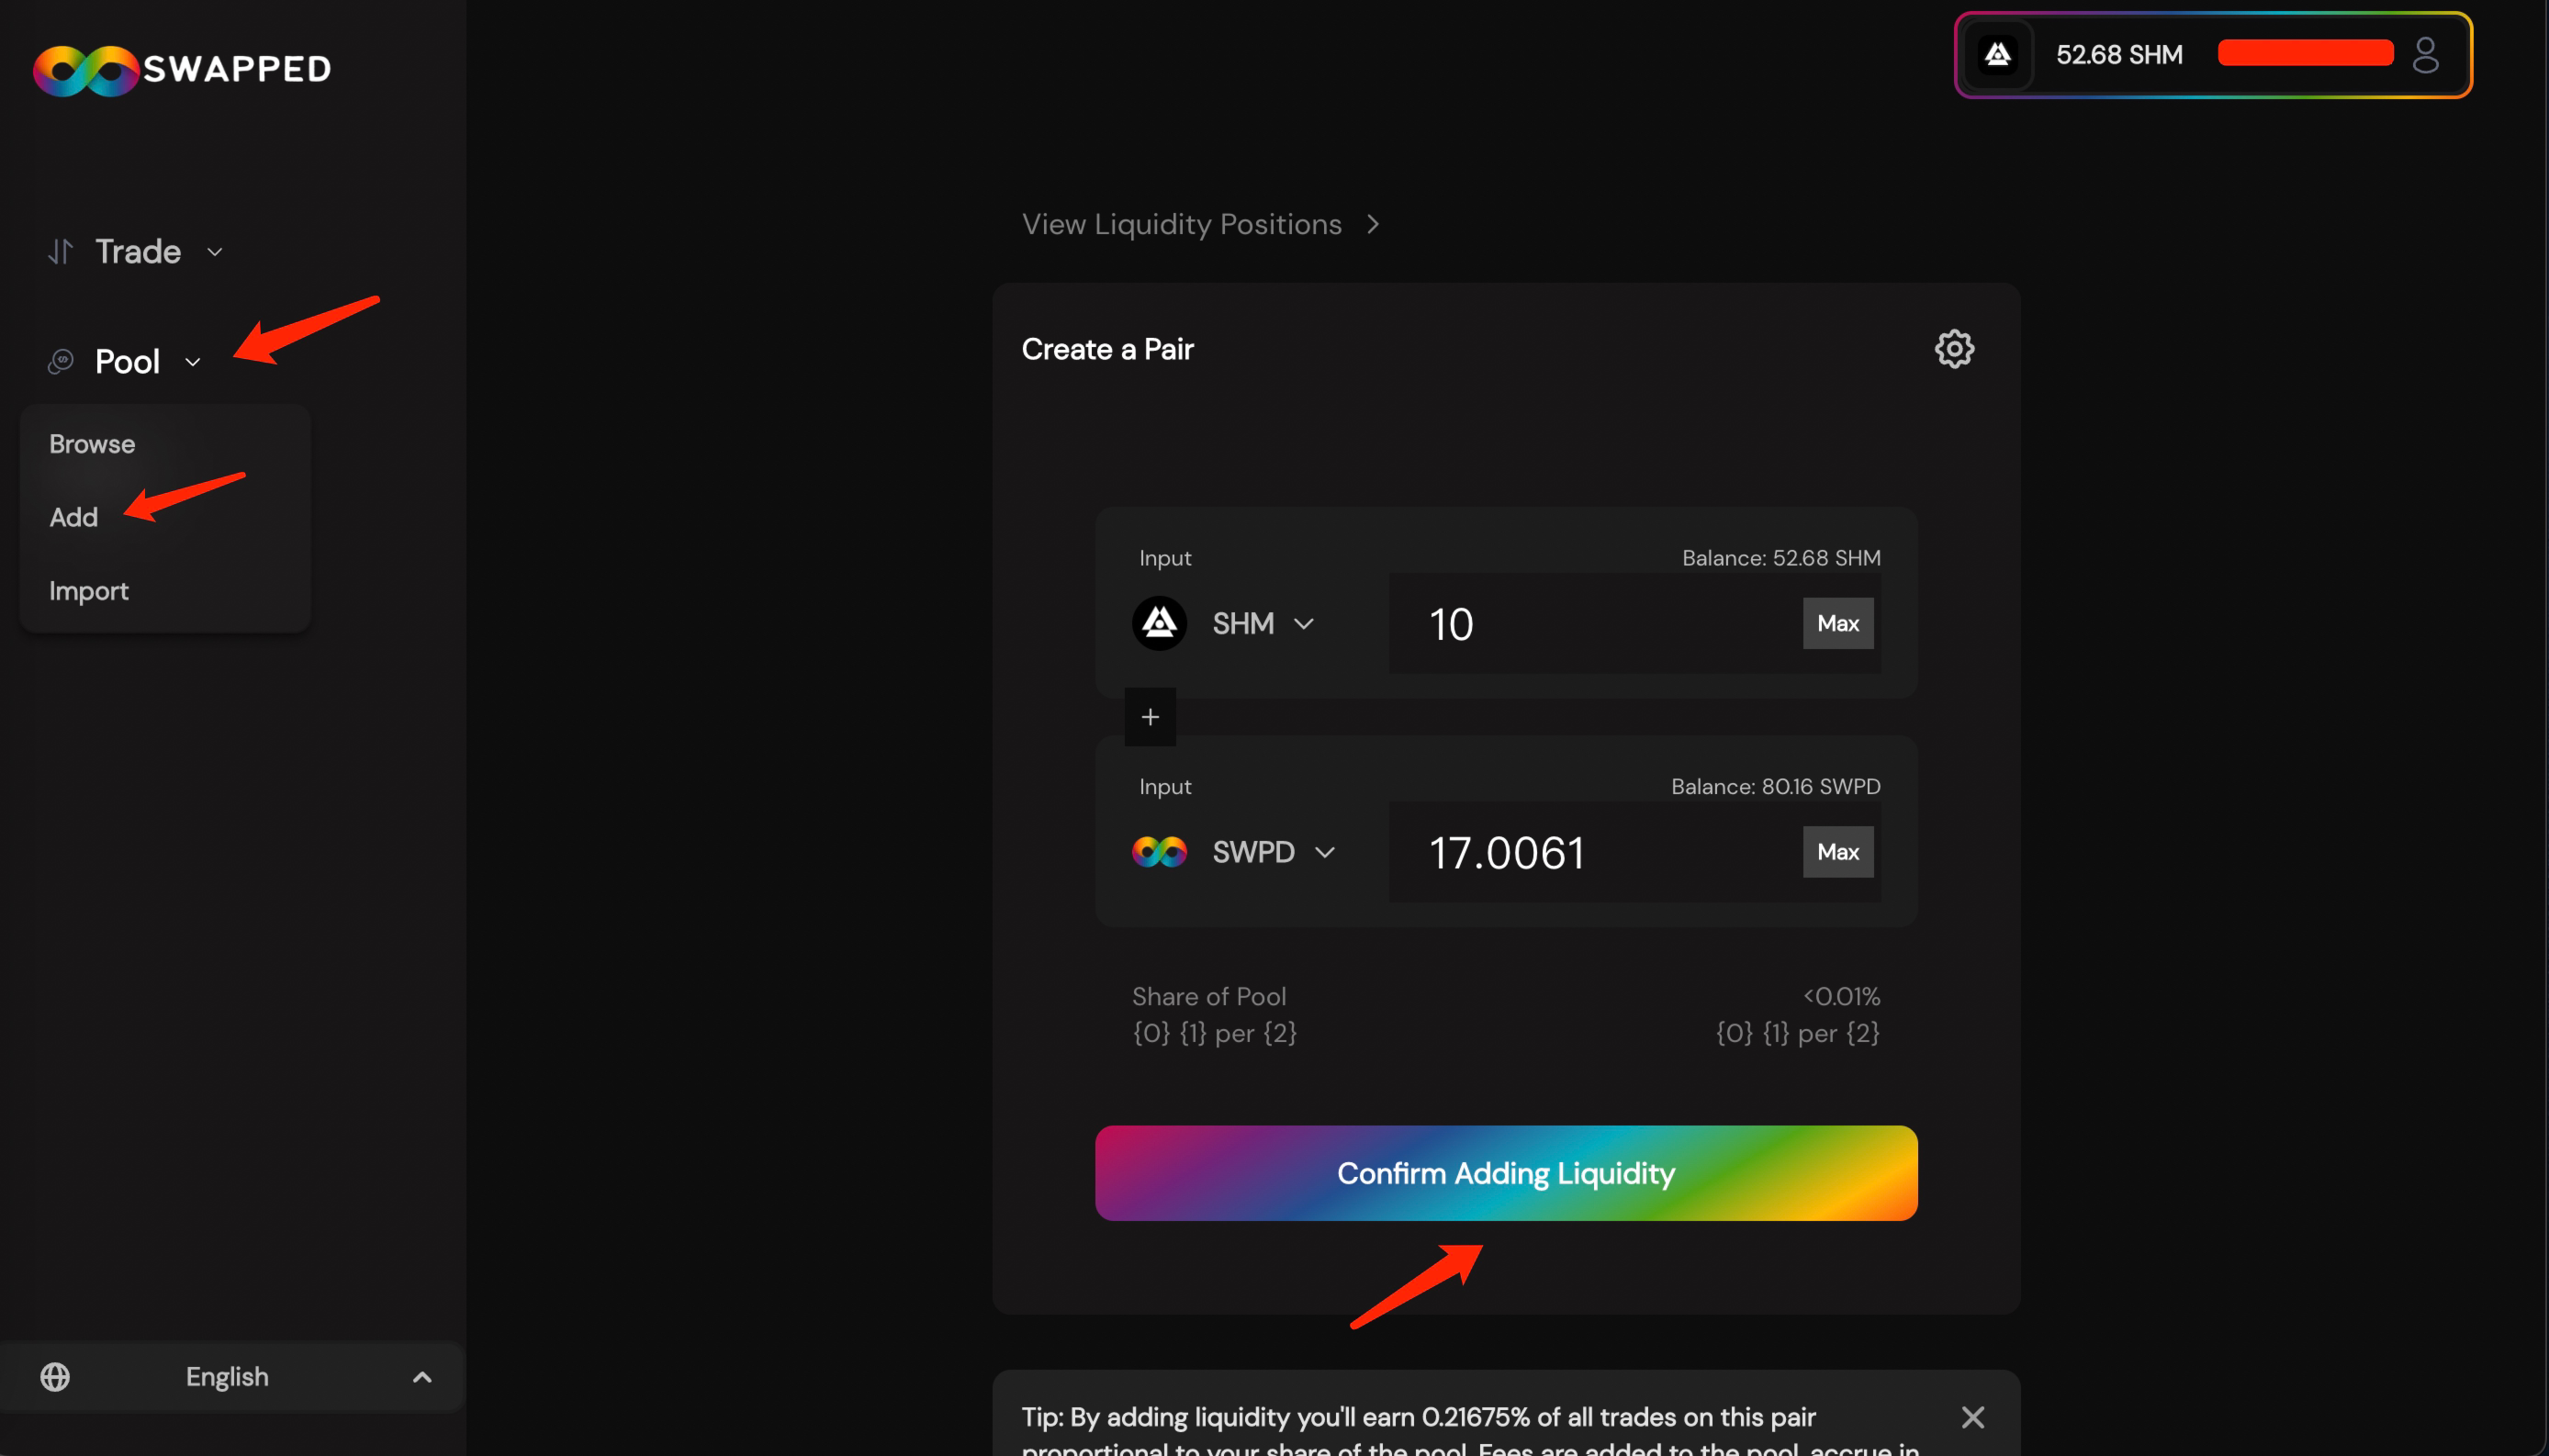The width and height of the screenshot is (2549, 1456).
Task: Click the SWPD token logo
Action: coord(1159,852)
